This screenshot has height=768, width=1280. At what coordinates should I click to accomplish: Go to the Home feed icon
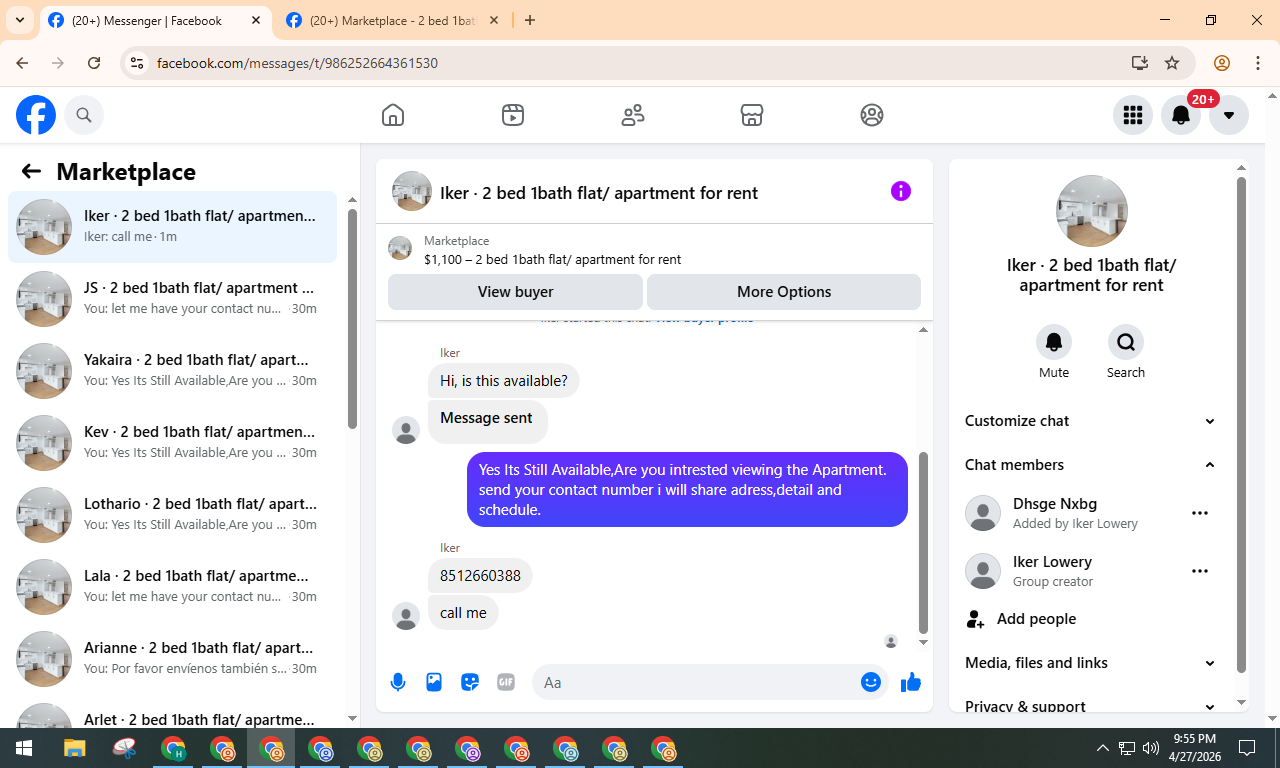coord(393,115)
